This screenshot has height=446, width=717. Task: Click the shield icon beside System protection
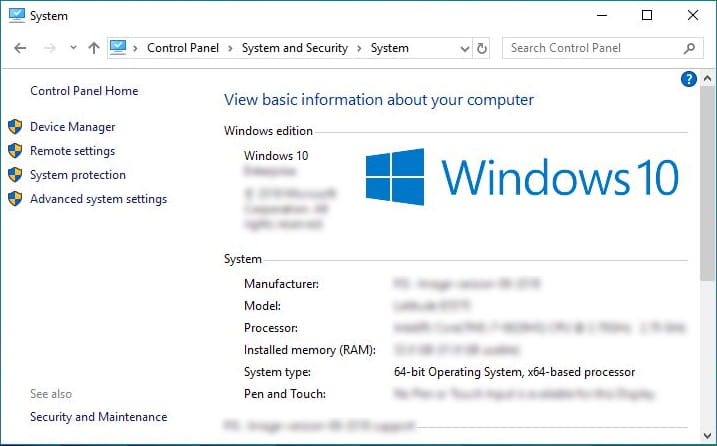[15, 175]
